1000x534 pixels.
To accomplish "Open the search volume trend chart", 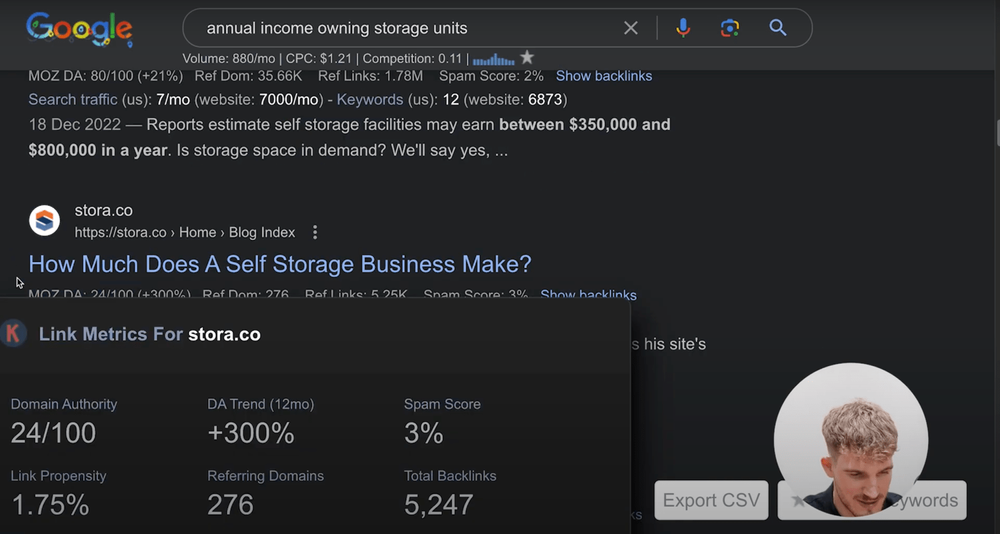I will point(494,59).
